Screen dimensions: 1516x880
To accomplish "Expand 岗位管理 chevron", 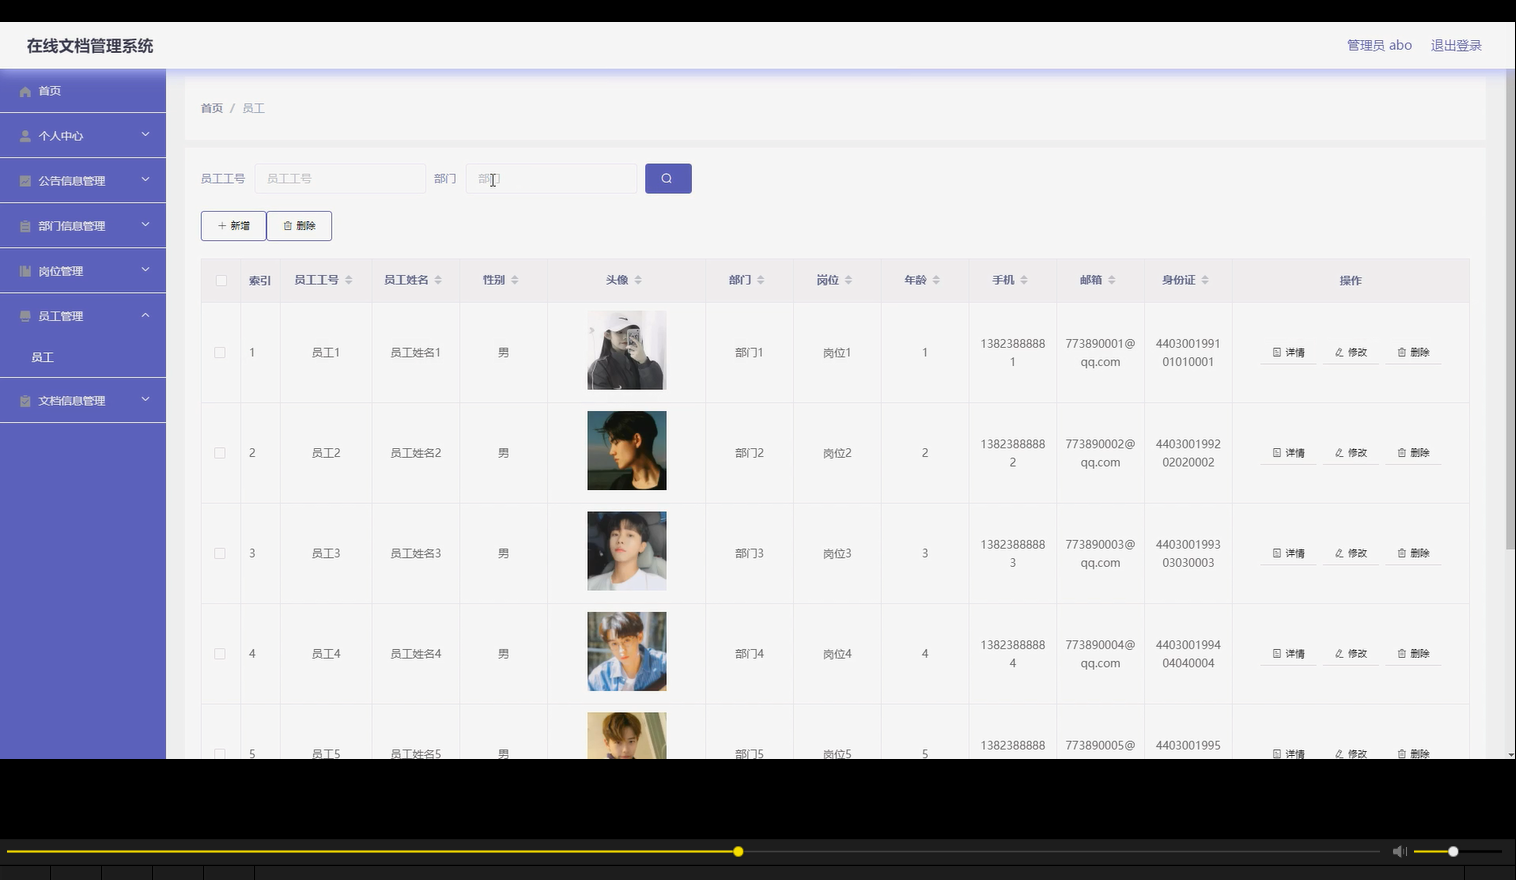I will click(x=145, y=270).
